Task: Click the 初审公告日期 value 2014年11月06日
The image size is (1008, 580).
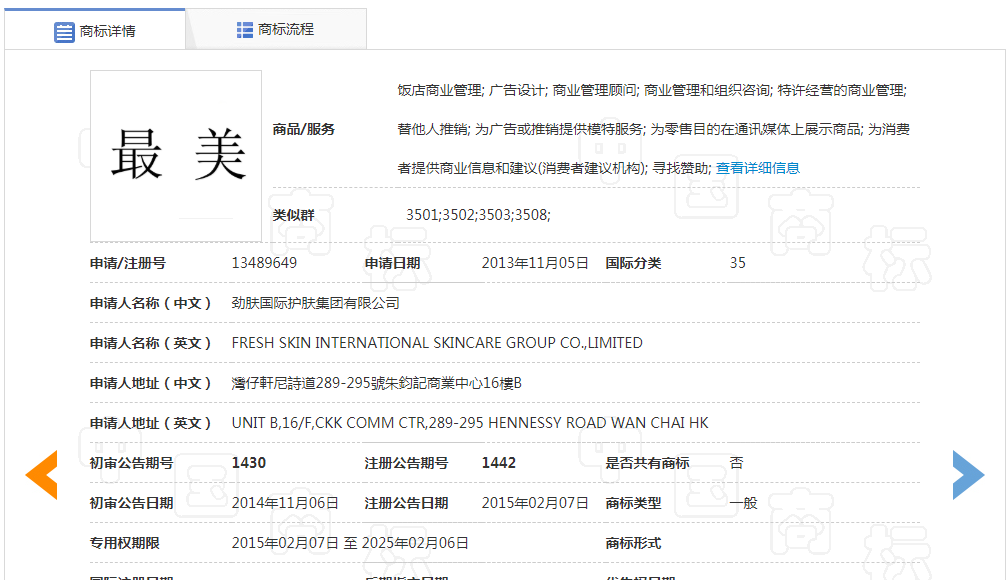Action: coord(285,503)
